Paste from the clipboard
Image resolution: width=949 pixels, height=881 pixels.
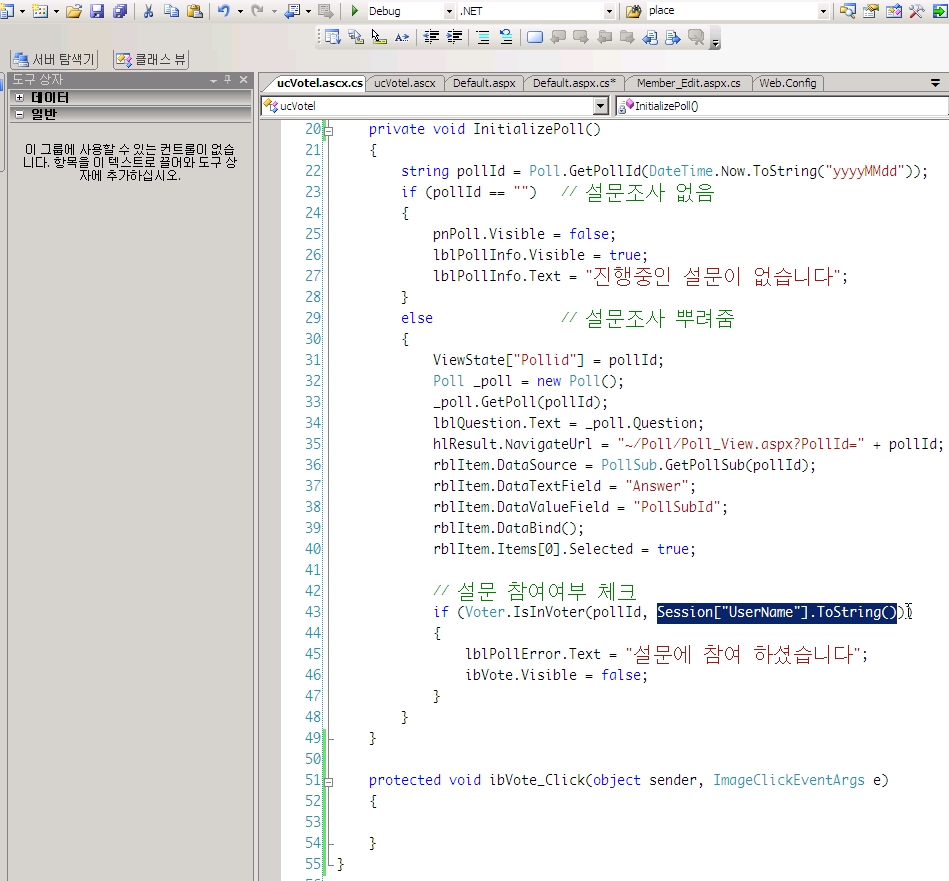pyautogui.click(x=194, y=11)
